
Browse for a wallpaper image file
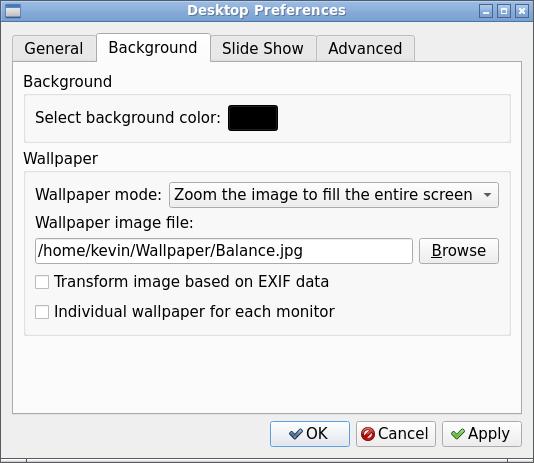pos(459,251)
